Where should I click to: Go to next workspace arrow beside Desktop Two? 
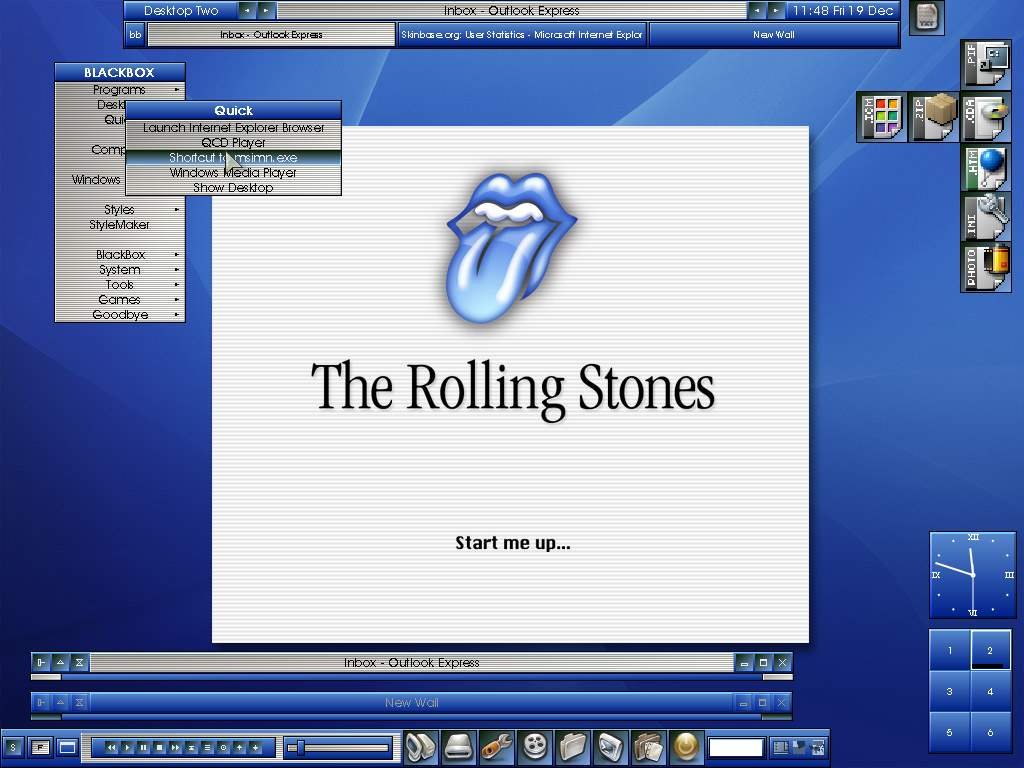(x=265, y=10)
